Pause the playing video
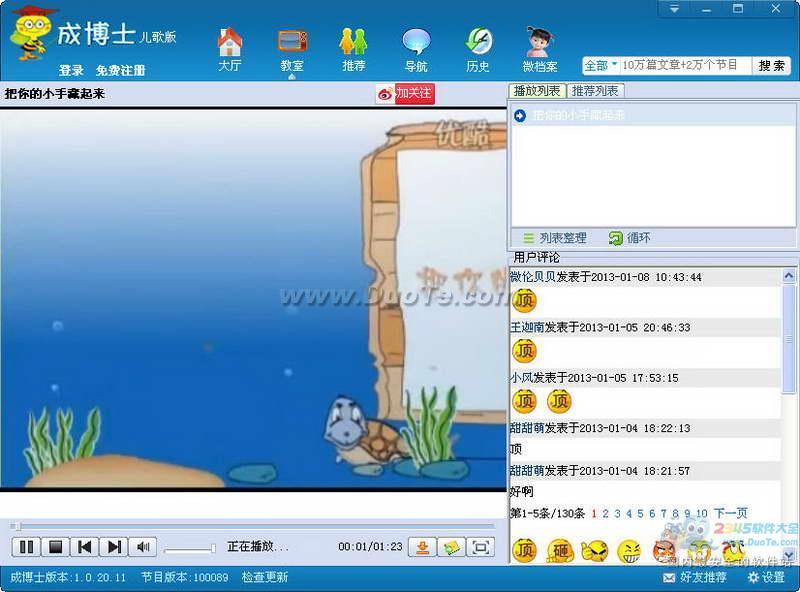This screenshot has width=800, height=592. click(26, 547)
